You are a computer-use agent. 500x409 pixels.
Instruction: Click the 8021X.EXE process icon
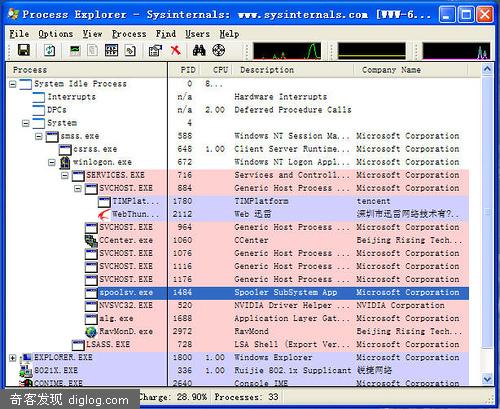click(26, 371)
